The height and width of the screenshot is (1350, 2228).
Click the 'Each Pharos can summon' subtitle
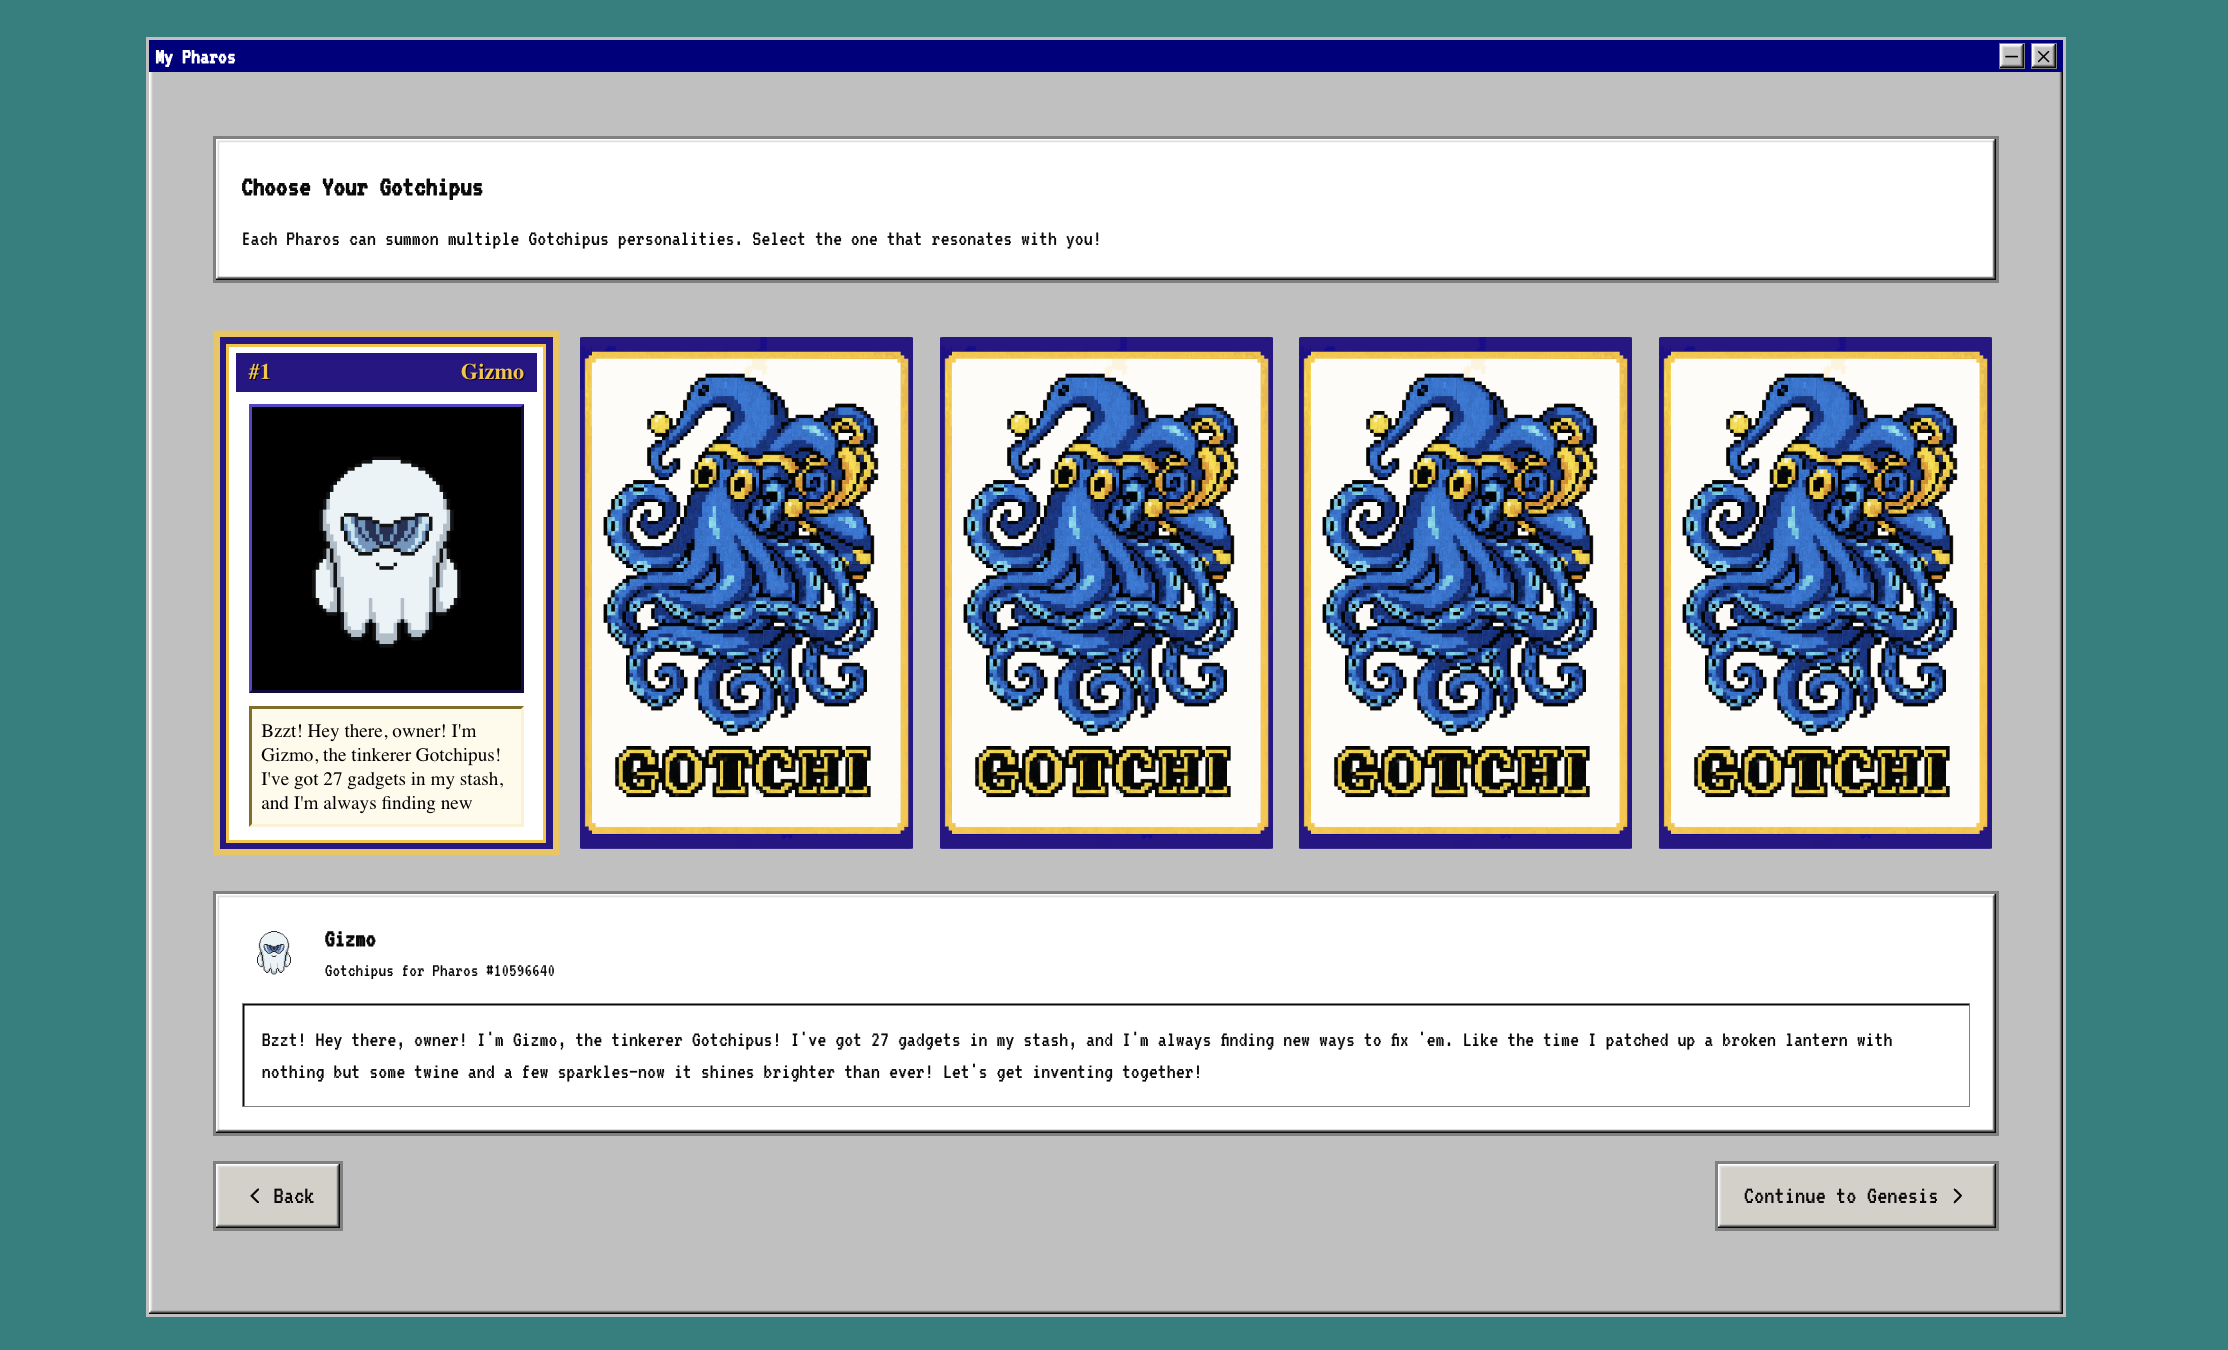pyautogui.click(x=670, y=239)
